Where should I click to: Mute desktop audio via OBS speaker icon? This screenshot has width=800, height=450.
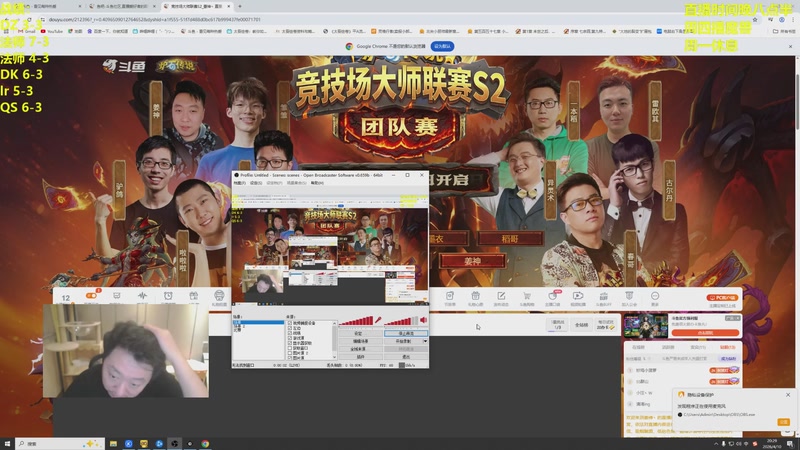(423, 320)
